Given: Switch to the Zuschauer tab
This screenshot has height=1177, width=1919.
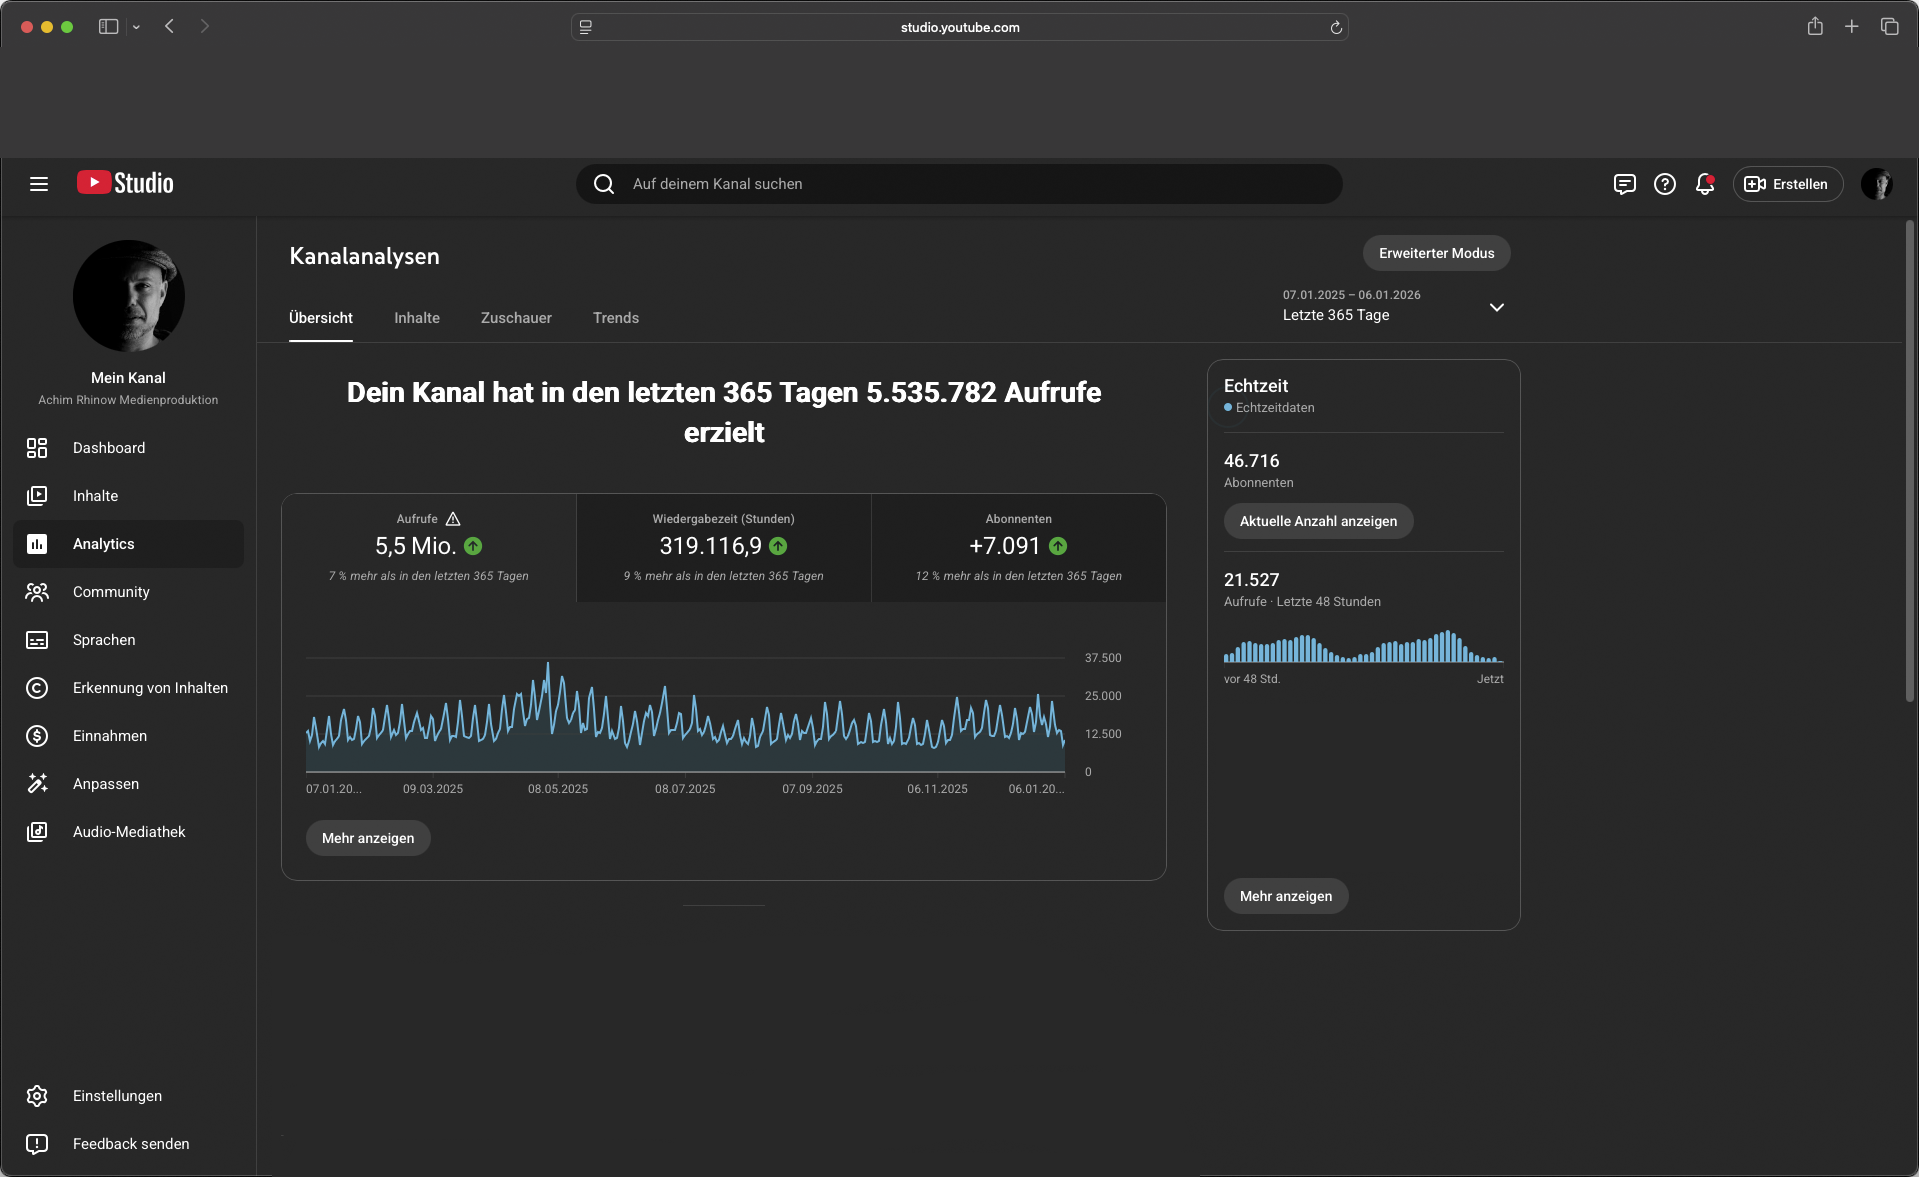Looking at the screenshot, I should [516, 318].
